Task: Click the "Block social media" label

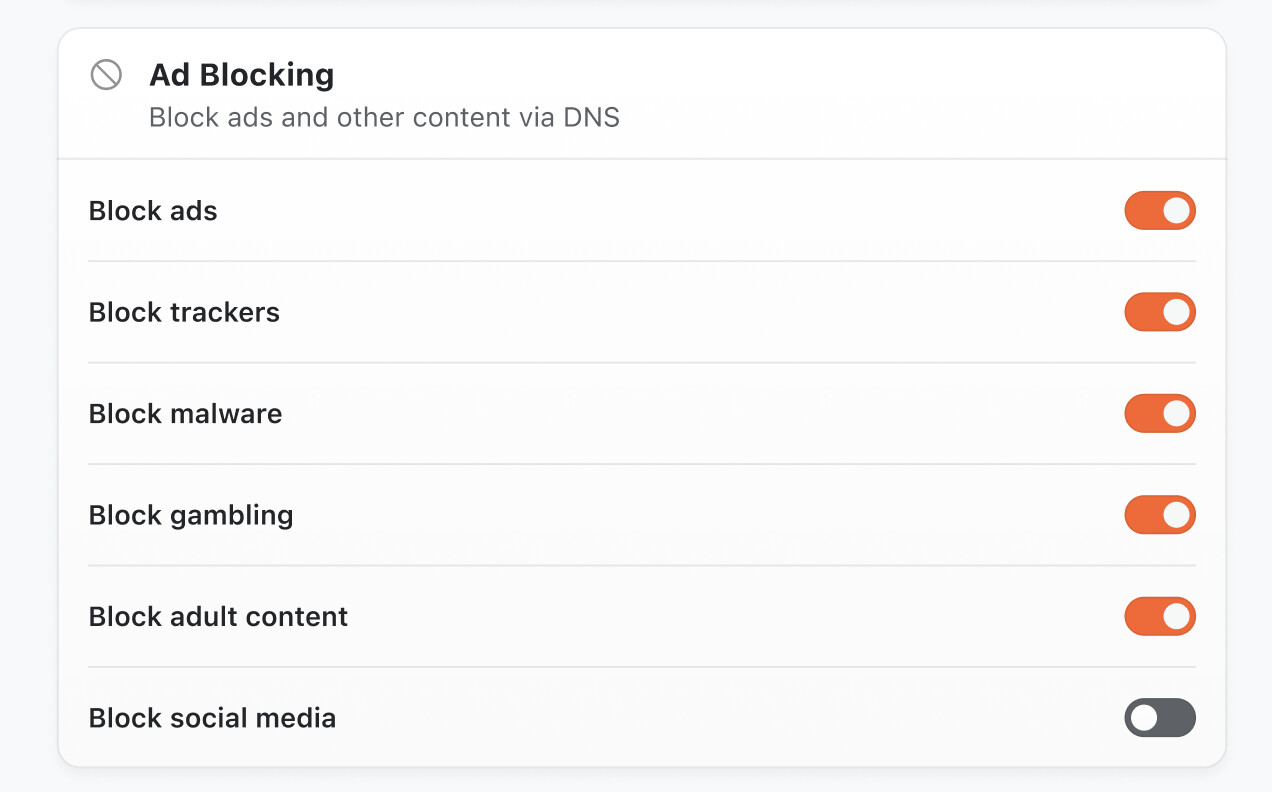Action: point(212,718)
